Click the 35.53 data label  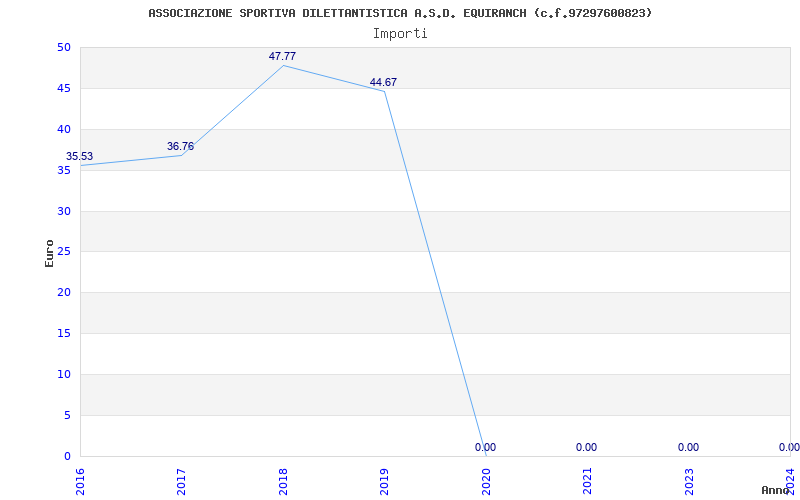[x=80, y=157]
